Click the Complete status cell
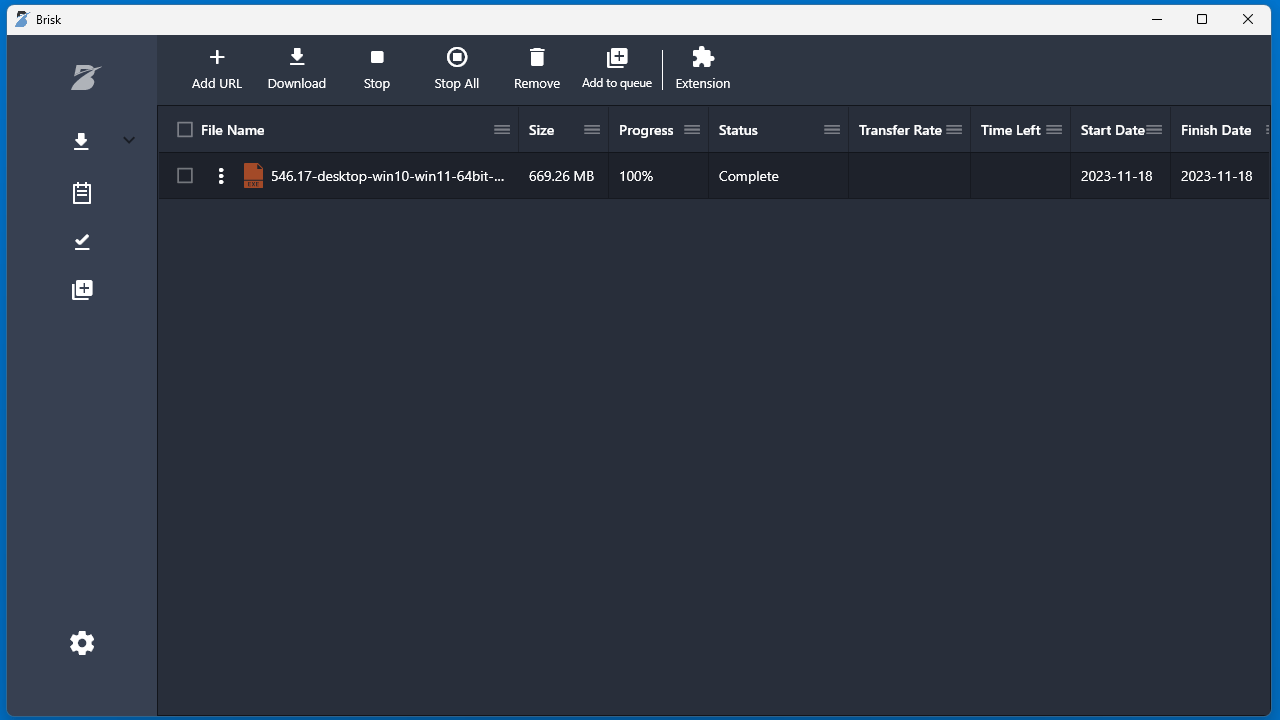1280x720 pixels. (748, 176)
